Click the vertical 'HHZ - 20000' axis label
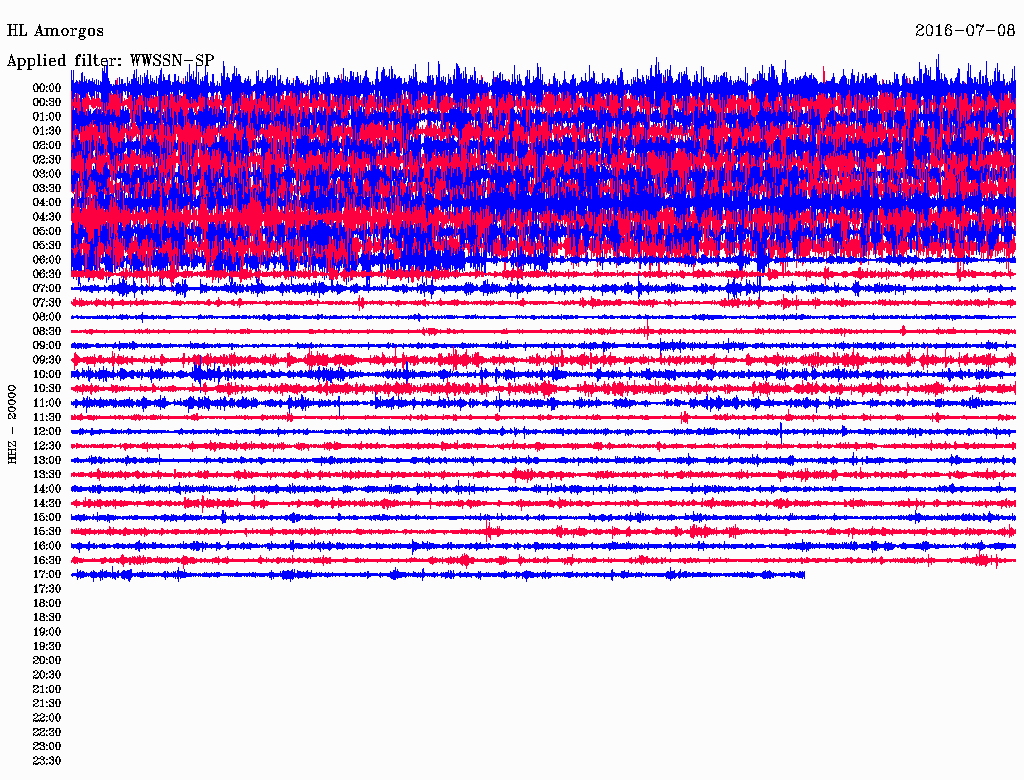The image size is (1024, 780). pyautogui.click(x=12, y=424)
